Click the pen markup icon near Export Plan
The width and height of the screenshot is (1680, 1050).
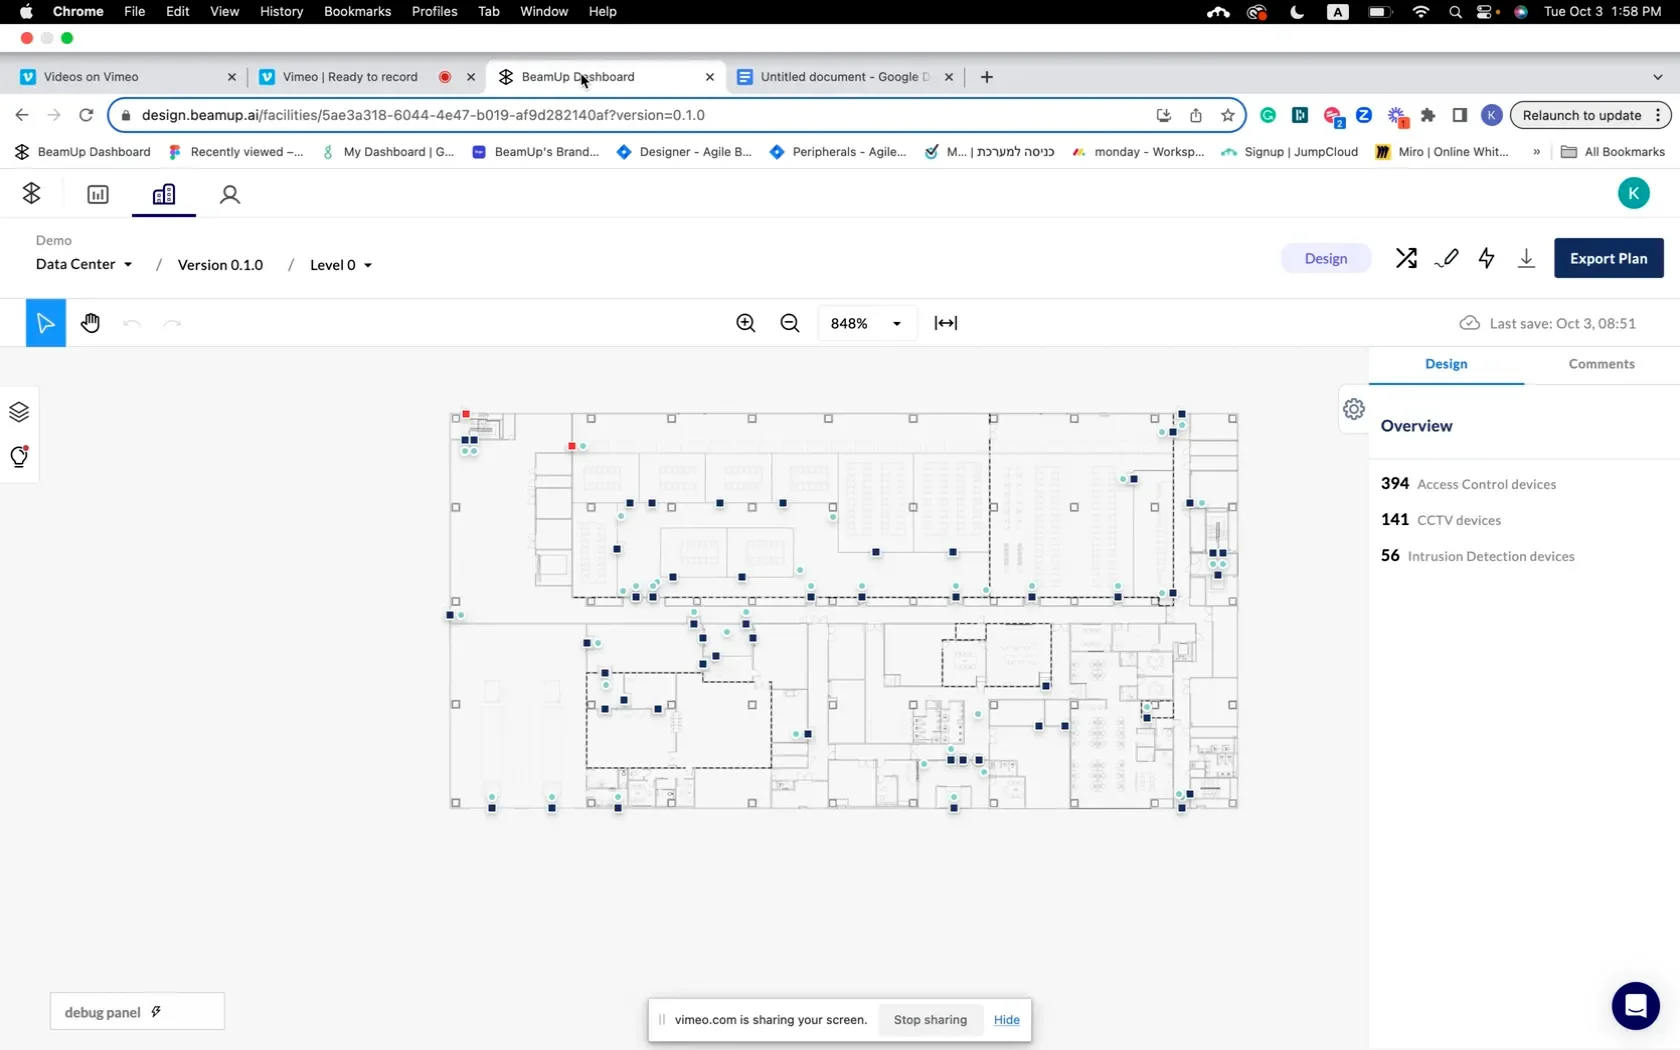pos(1446,258)
